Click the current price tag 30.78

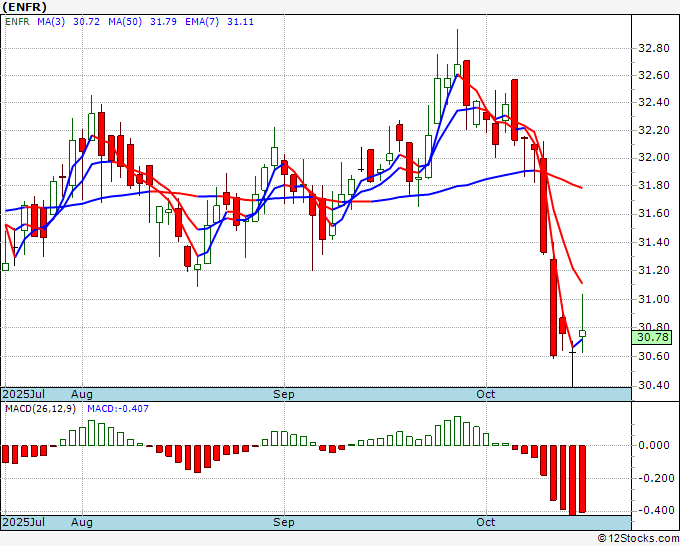pyautogui.click(x=652, y=337)
